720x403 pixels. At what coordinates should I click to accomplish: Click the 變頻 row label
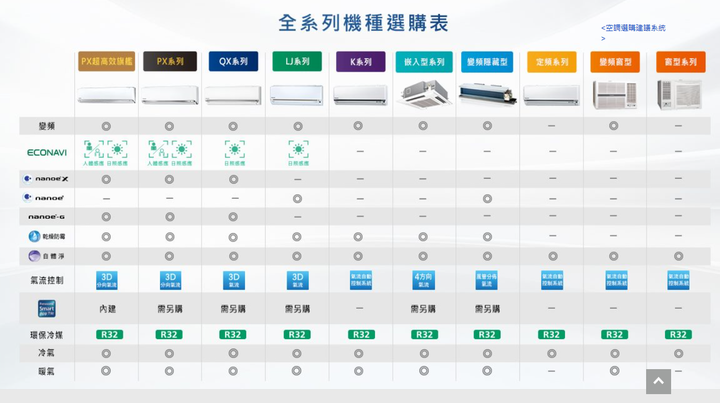coord(46,126)
